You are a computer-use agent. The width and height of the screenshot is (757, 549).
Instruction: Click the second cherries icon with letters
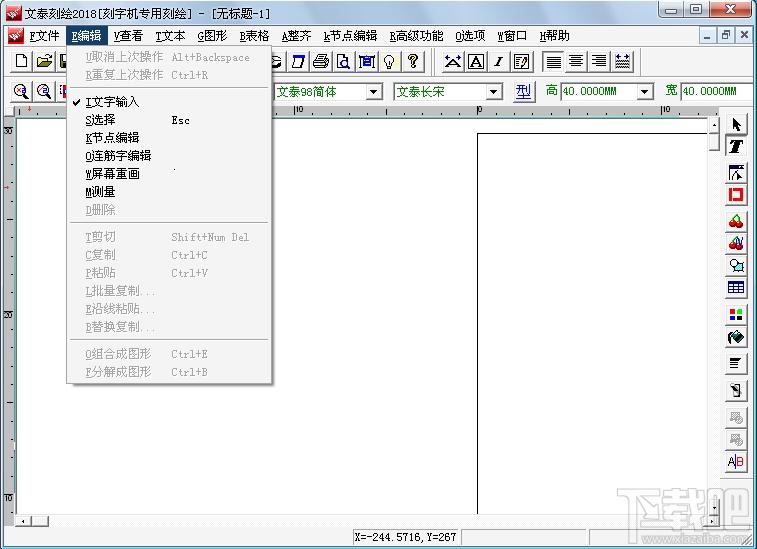[735, 243]
